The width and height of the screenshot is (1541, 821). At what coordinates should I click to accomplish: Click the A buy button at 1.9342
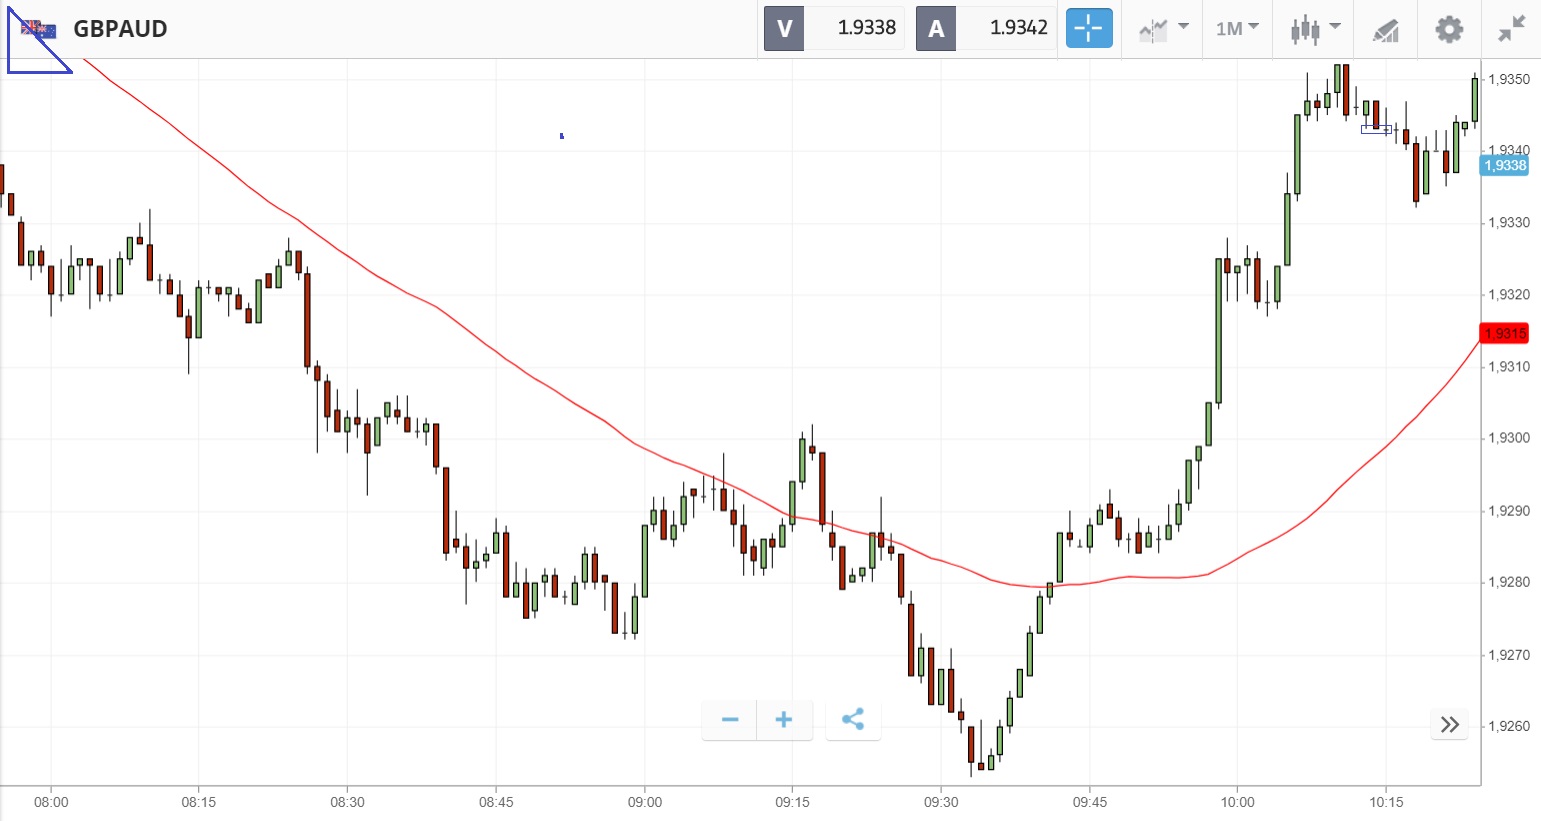coord(985,28)
